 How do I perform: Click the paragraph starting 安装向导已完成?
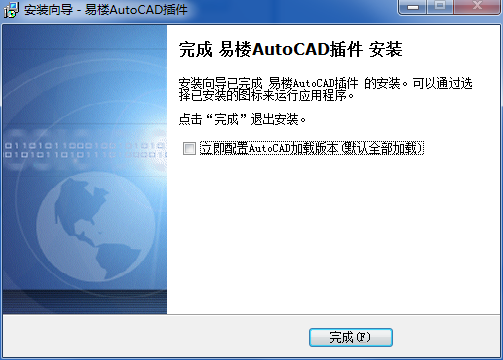325,89
